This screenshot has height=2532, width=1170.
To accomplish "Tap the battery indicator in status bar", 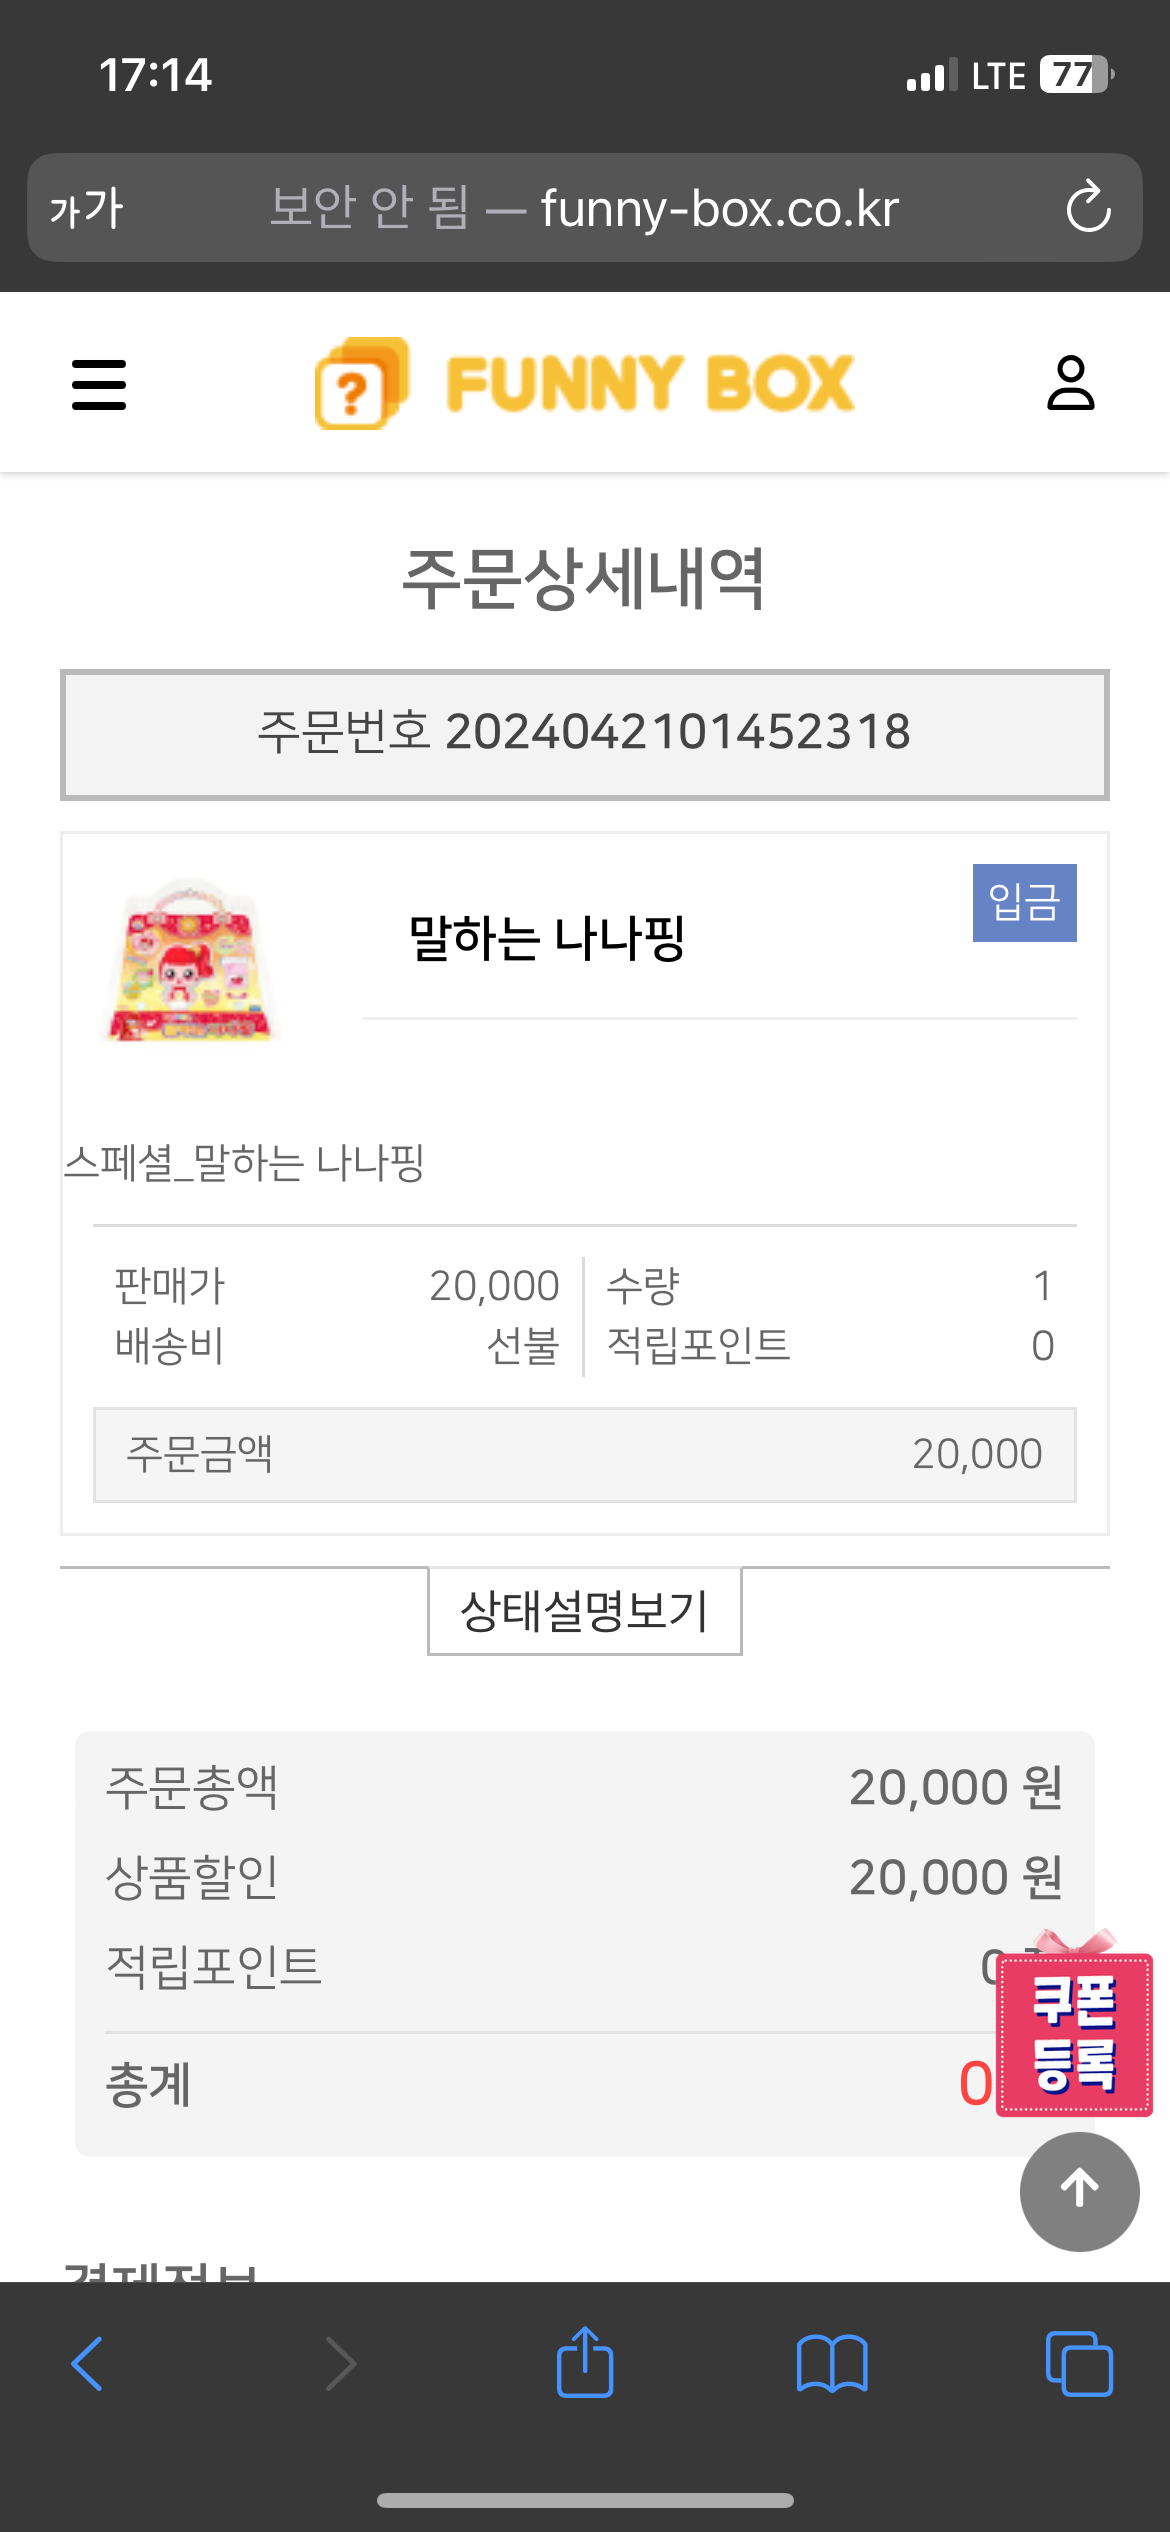I will [1076, 75].
